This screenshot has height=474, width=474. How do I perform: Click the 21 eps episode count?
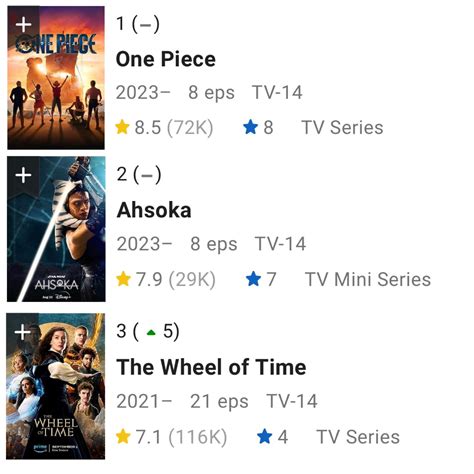click(x=219, y=401)
